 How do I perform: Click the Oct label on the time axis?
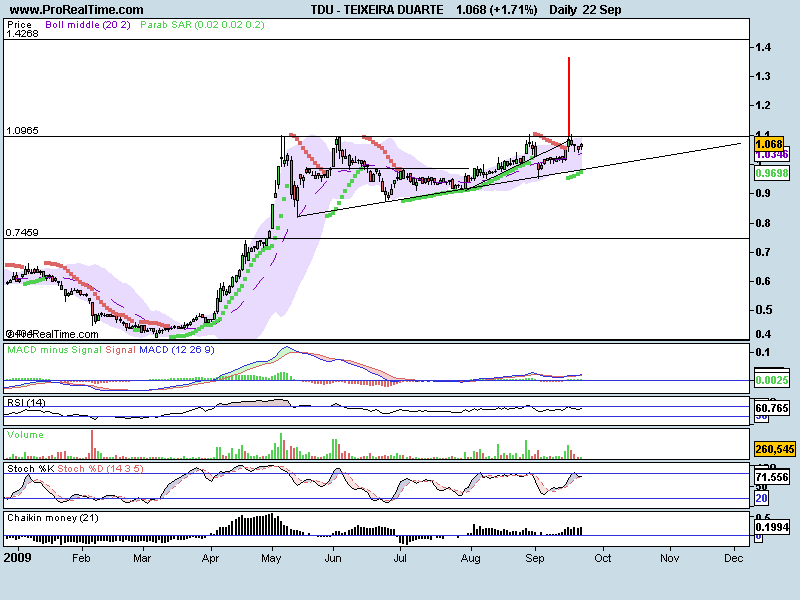[603, 558]
